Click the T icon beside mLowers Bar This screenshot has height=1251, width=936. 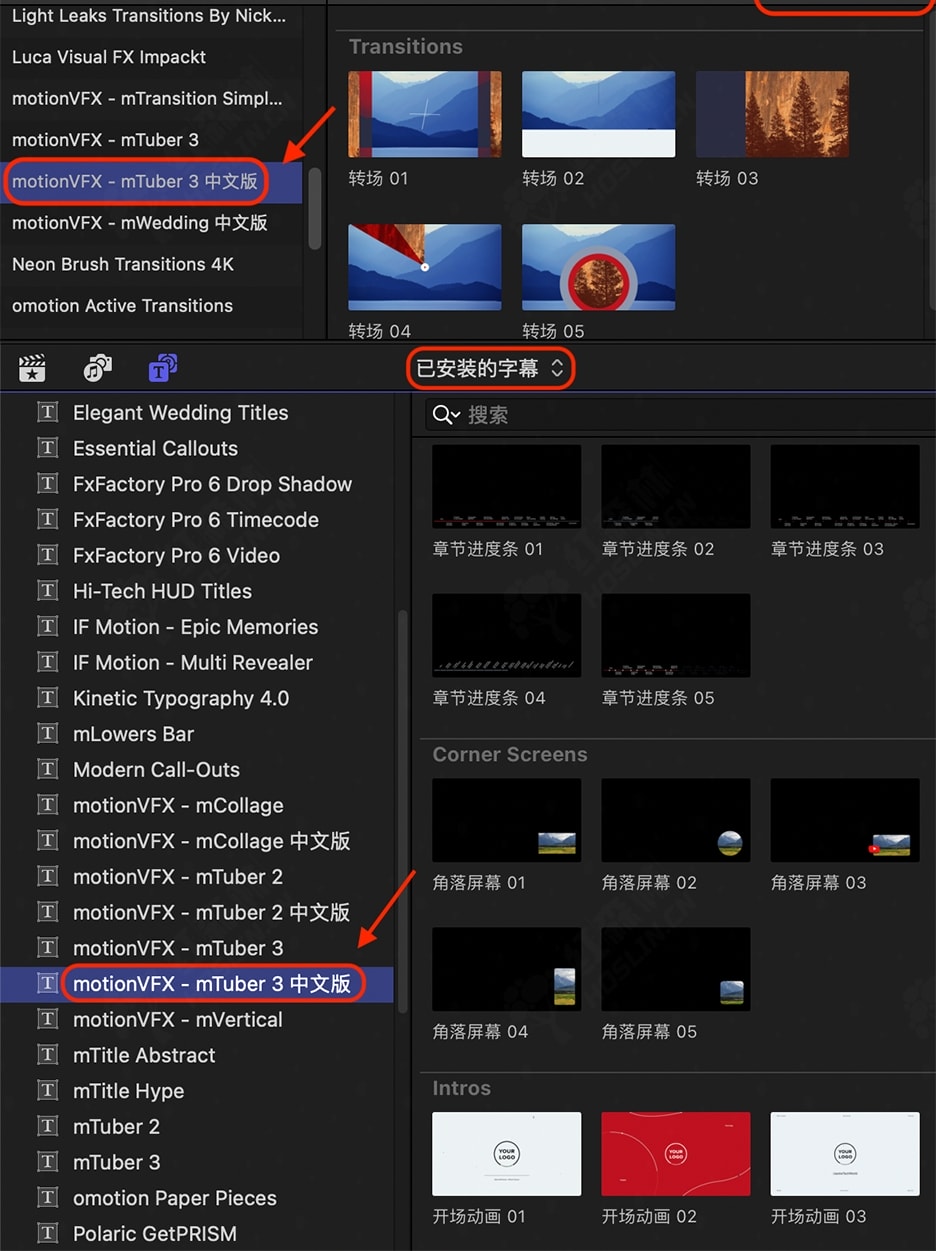[47, 734]
